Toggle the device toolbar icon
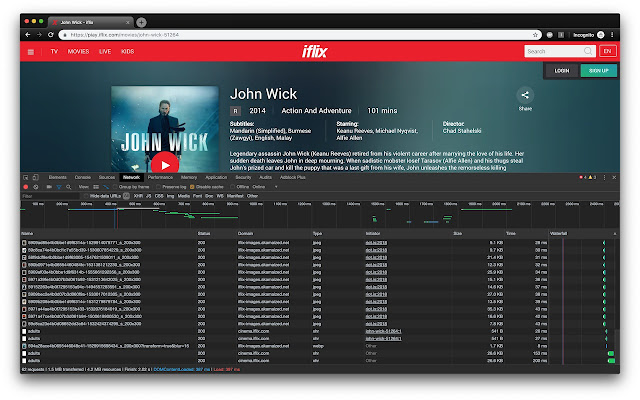The width and height of the screenshot is (640, 400). [36, 178]
